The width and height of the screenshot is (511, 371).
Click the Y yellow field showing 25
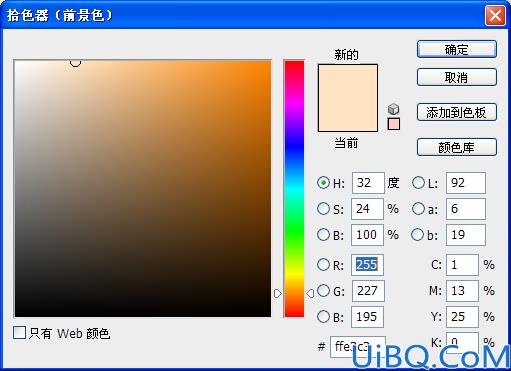462,317
